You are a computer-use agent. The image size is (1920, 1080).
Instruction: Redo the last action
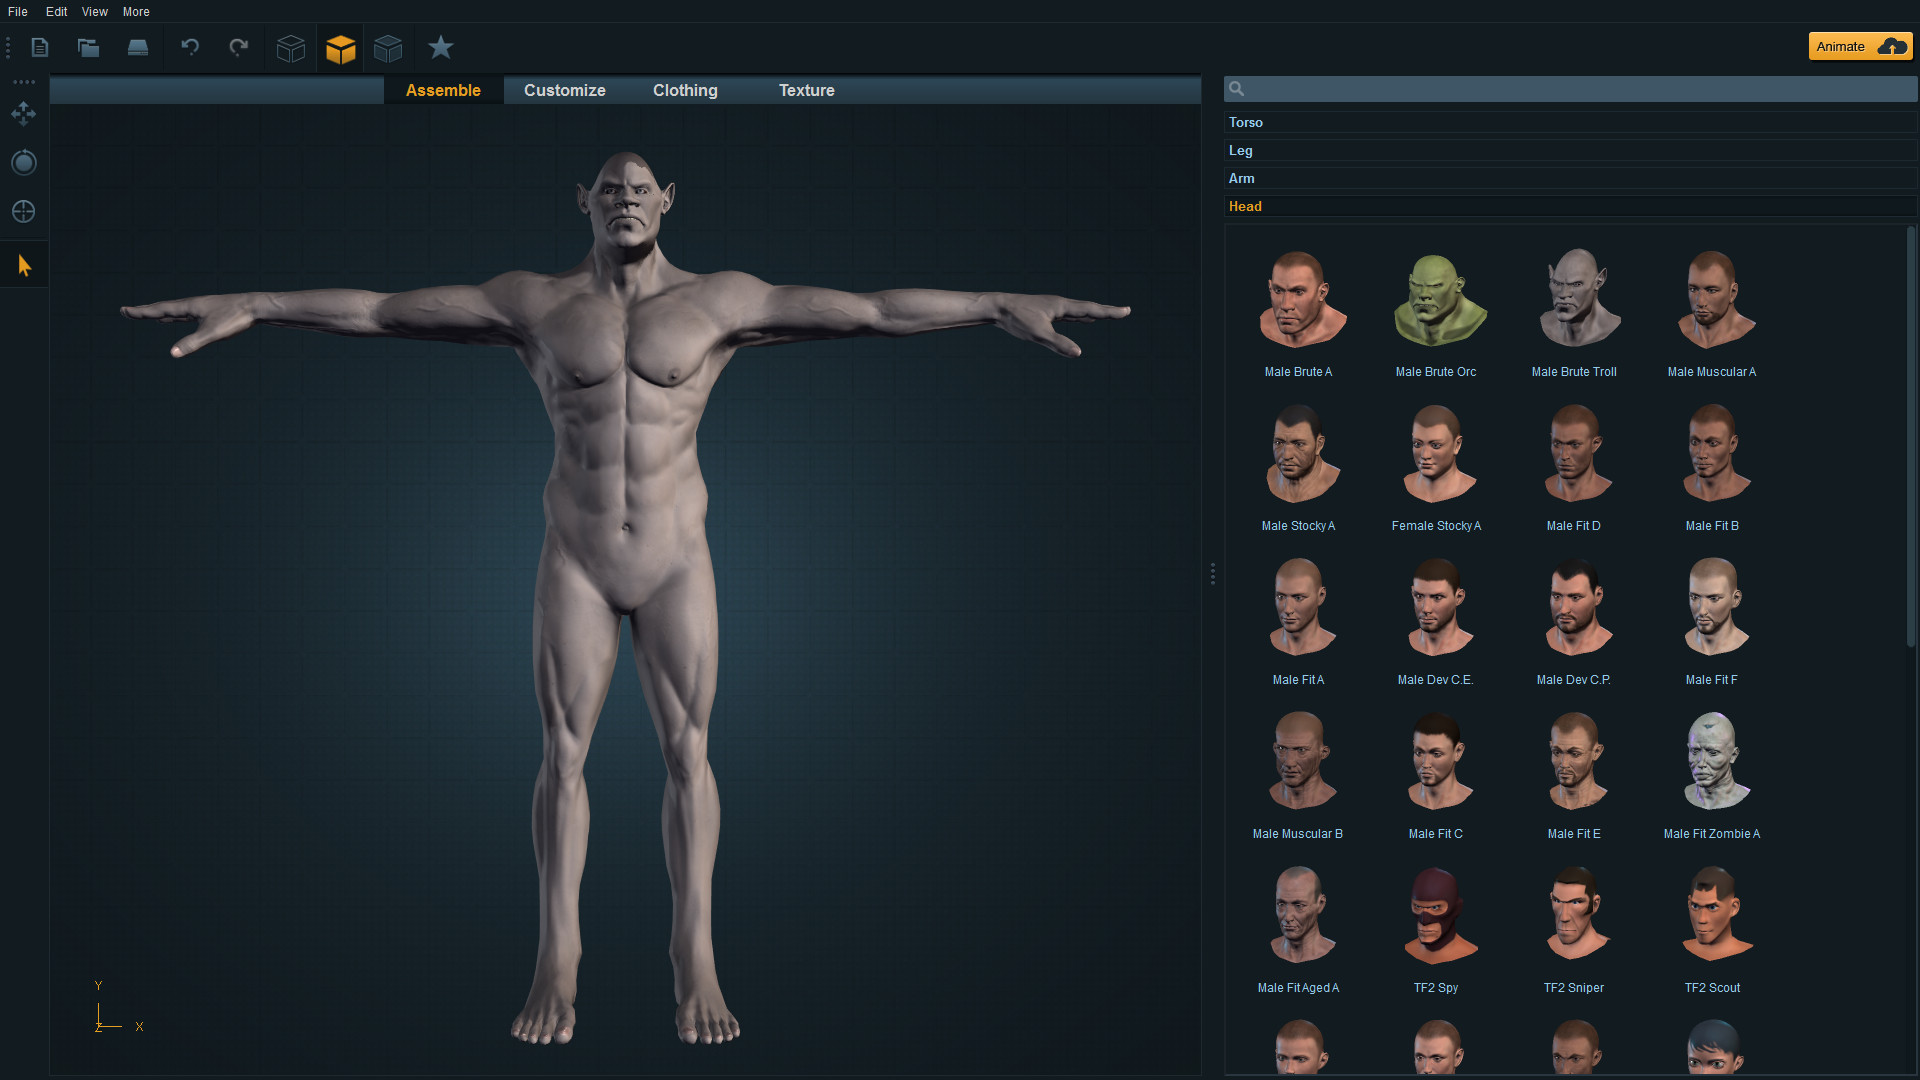point(238,47)
